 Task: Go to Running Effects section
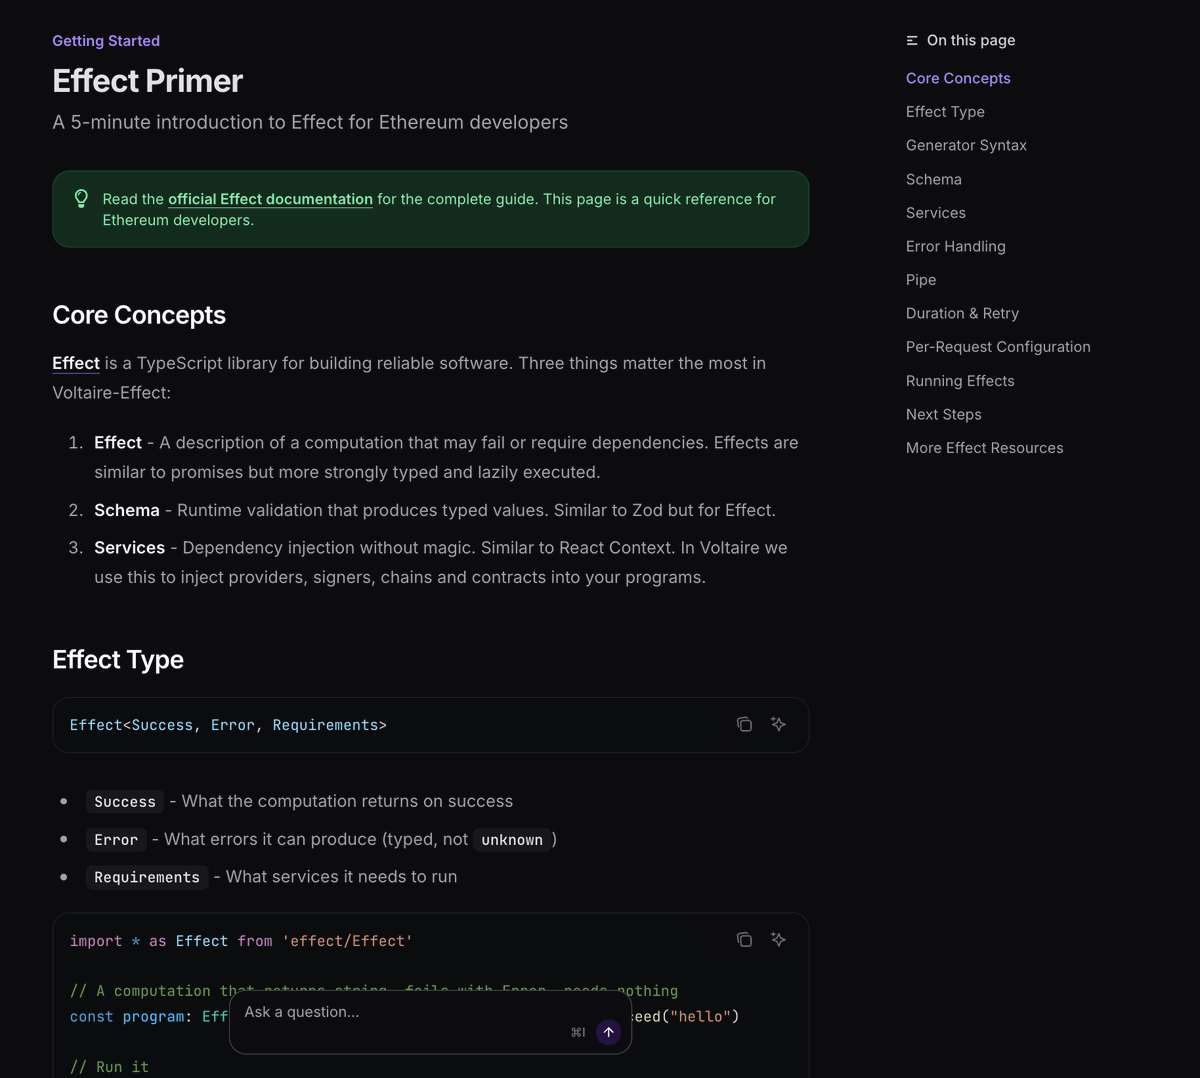pyautogui.click(x=960, y=381)
